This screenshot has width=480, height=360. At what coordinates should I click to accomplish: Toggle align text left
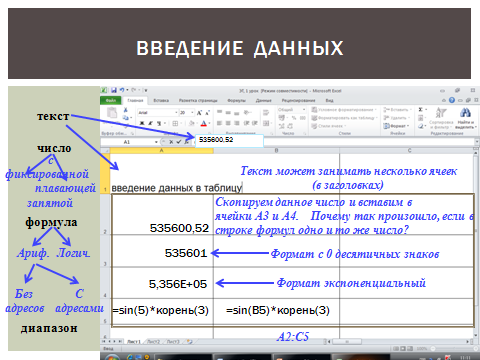click(x=219, y=123)
